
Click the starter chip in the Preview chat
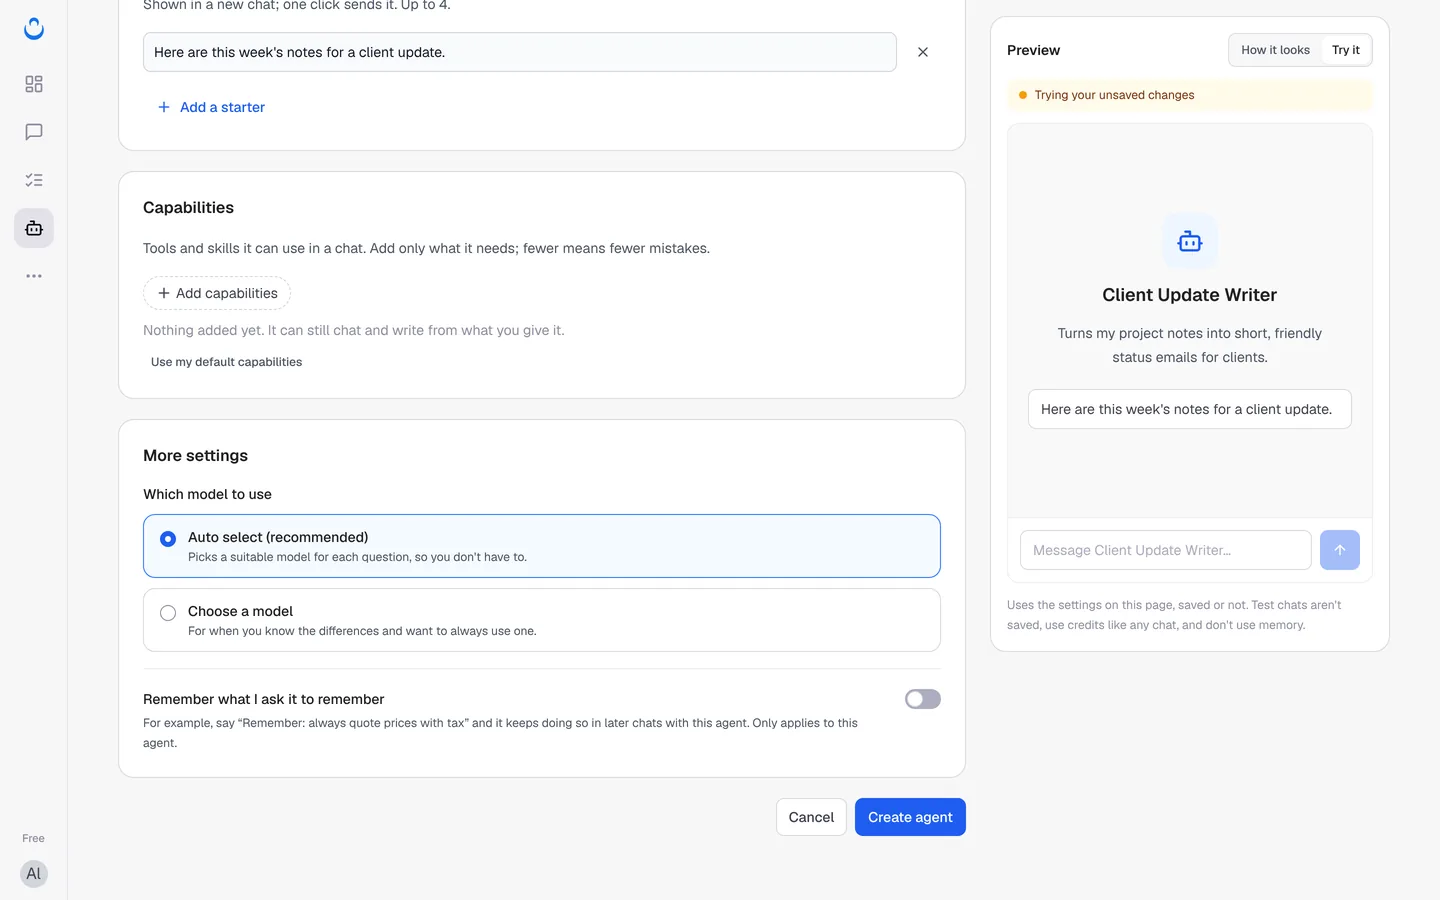(1190, 409)
